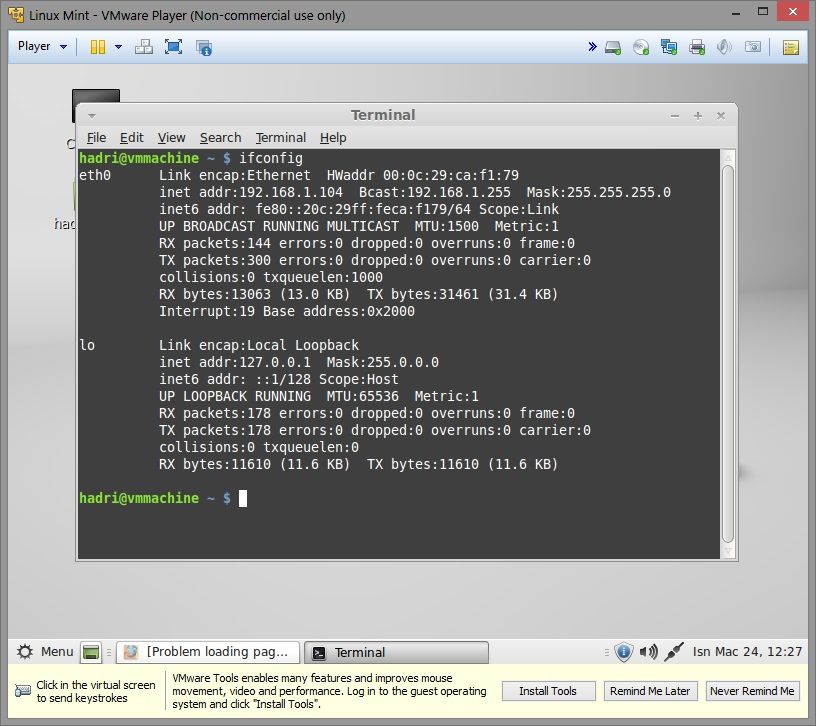Click the printer device icon
Image resolution: width=816 pixels, height=726 pixels.
click(x=697, y=47)
